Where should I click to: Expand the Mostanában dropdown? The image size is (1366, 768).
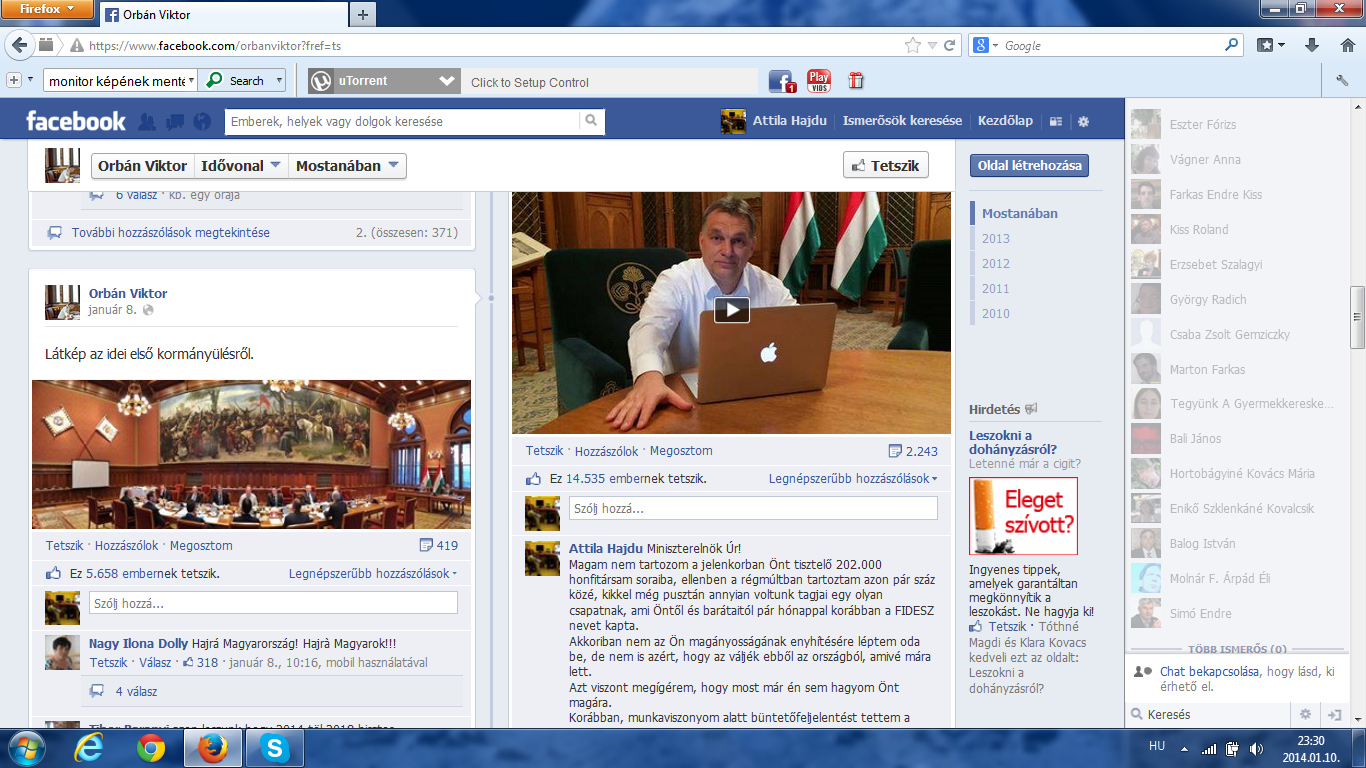pyautogui.click(x=347, y=166)
